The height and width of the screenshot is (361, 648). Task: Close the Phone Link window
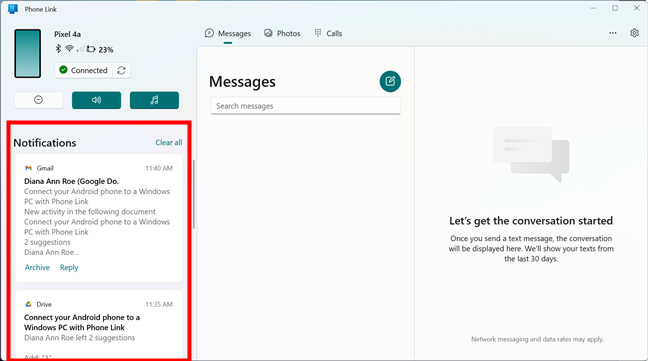coord(636,8)
